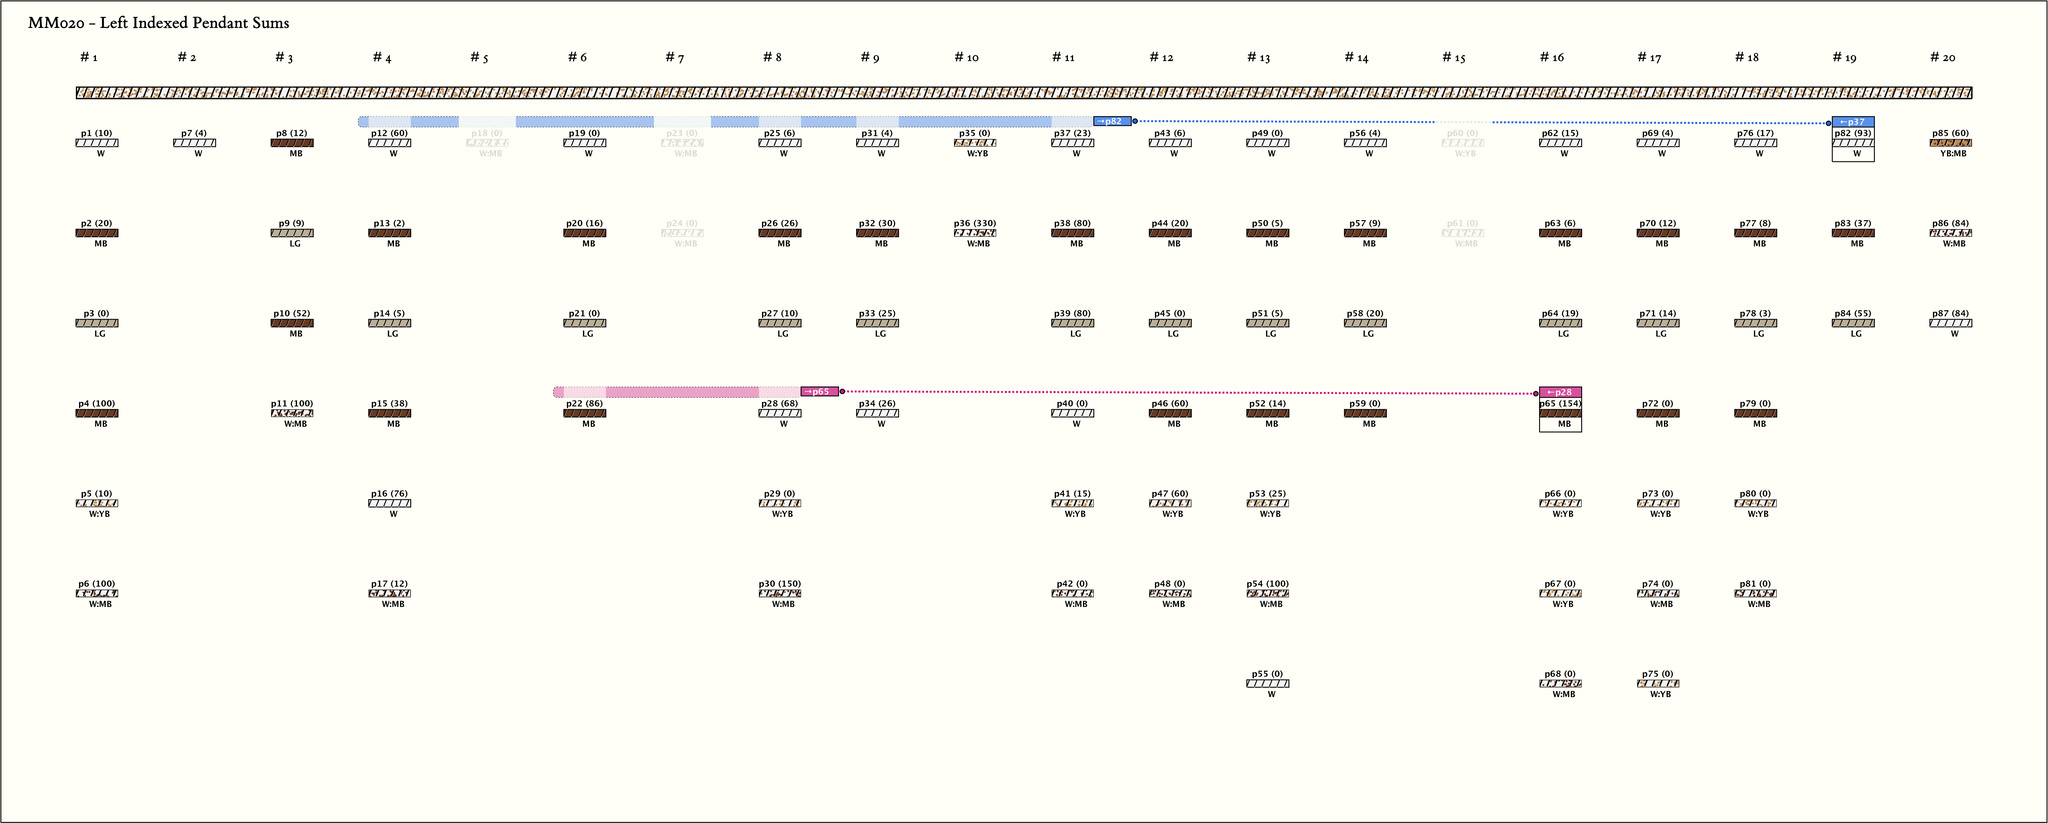Click the blue →p82 link tag

[1112, 121]
